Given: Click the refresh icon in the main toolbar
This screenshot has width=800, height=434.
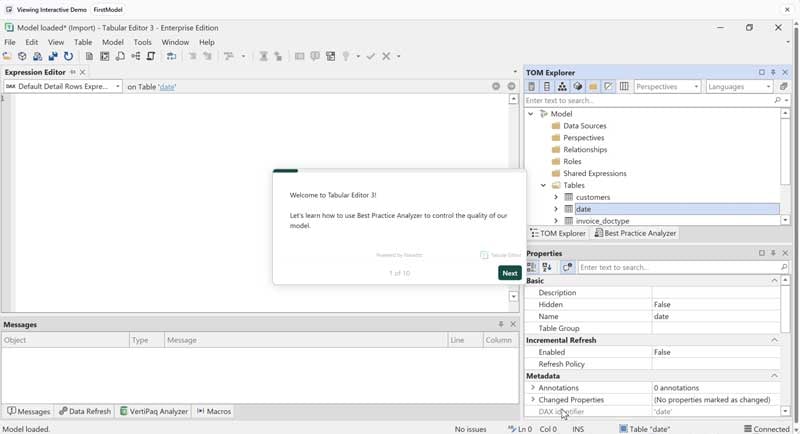Looking at the screenshot, I should coord(69,57).
